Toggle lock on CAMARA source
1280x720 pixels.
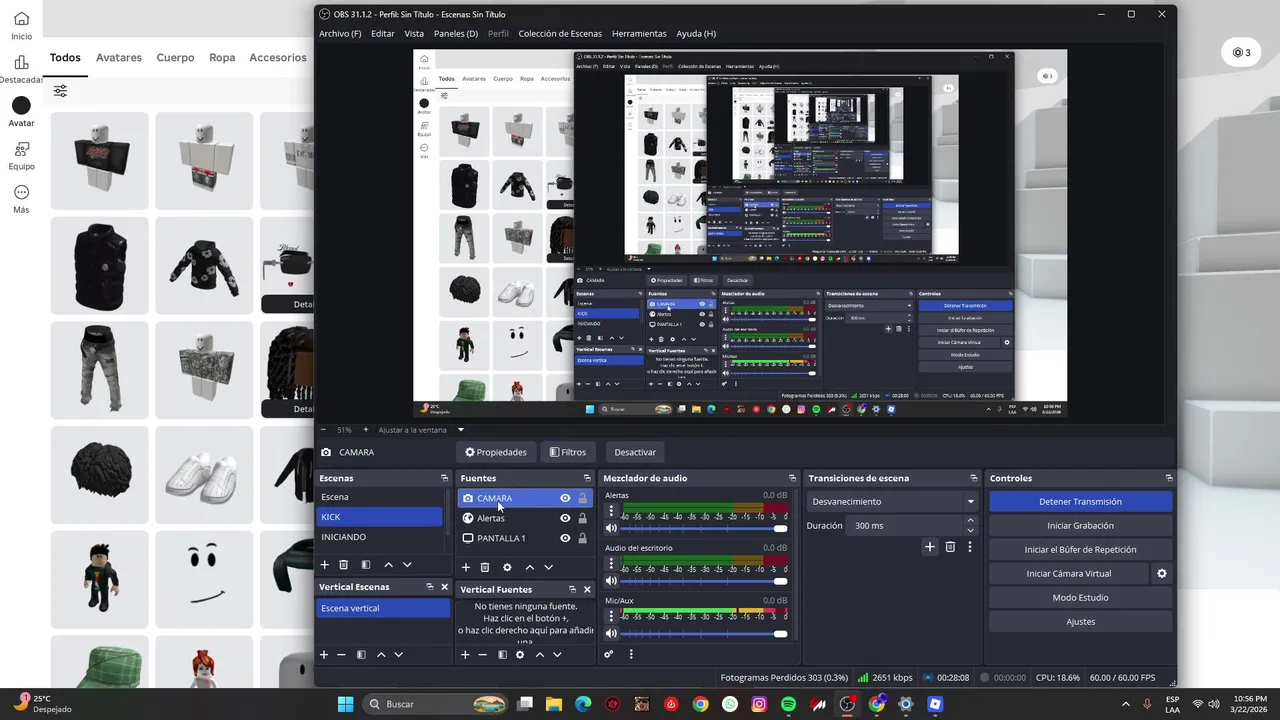point(582,498)
